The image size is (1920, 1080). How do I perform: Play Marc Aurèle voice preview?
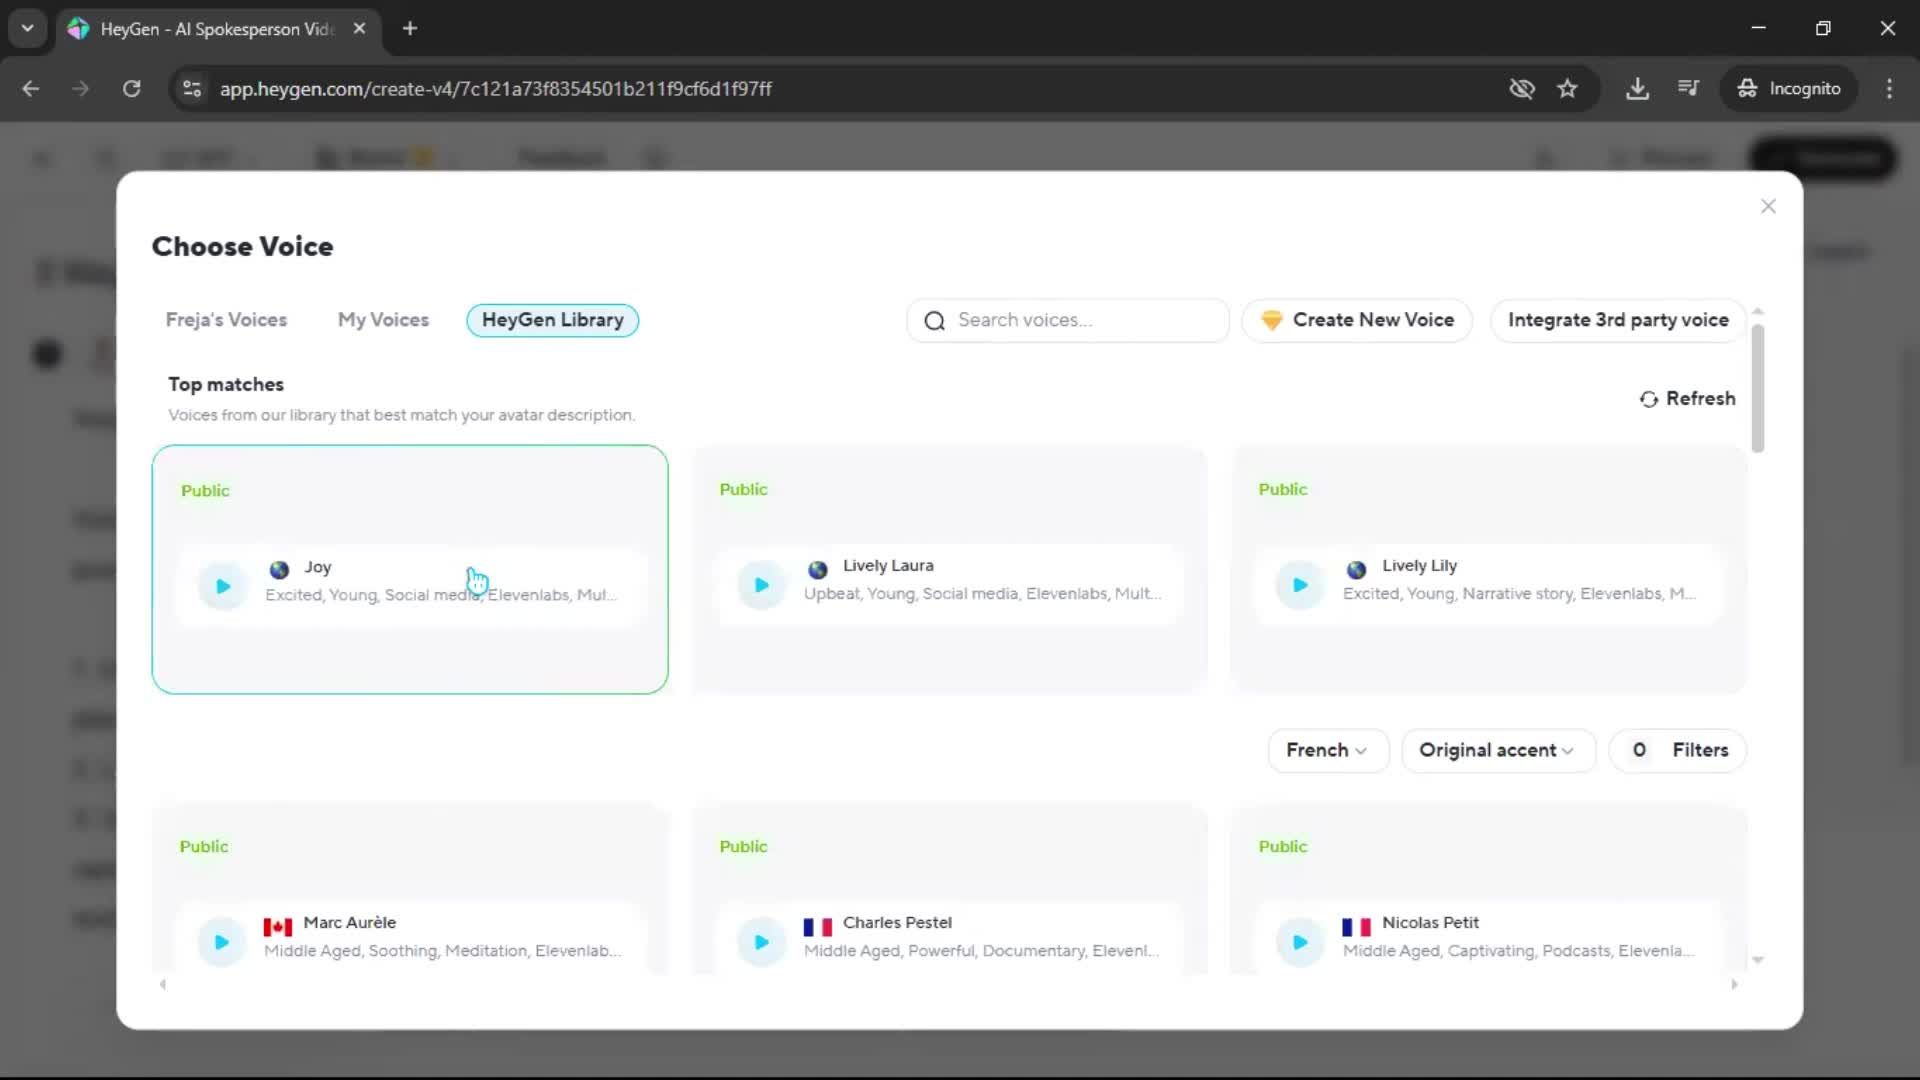point(222,942)
